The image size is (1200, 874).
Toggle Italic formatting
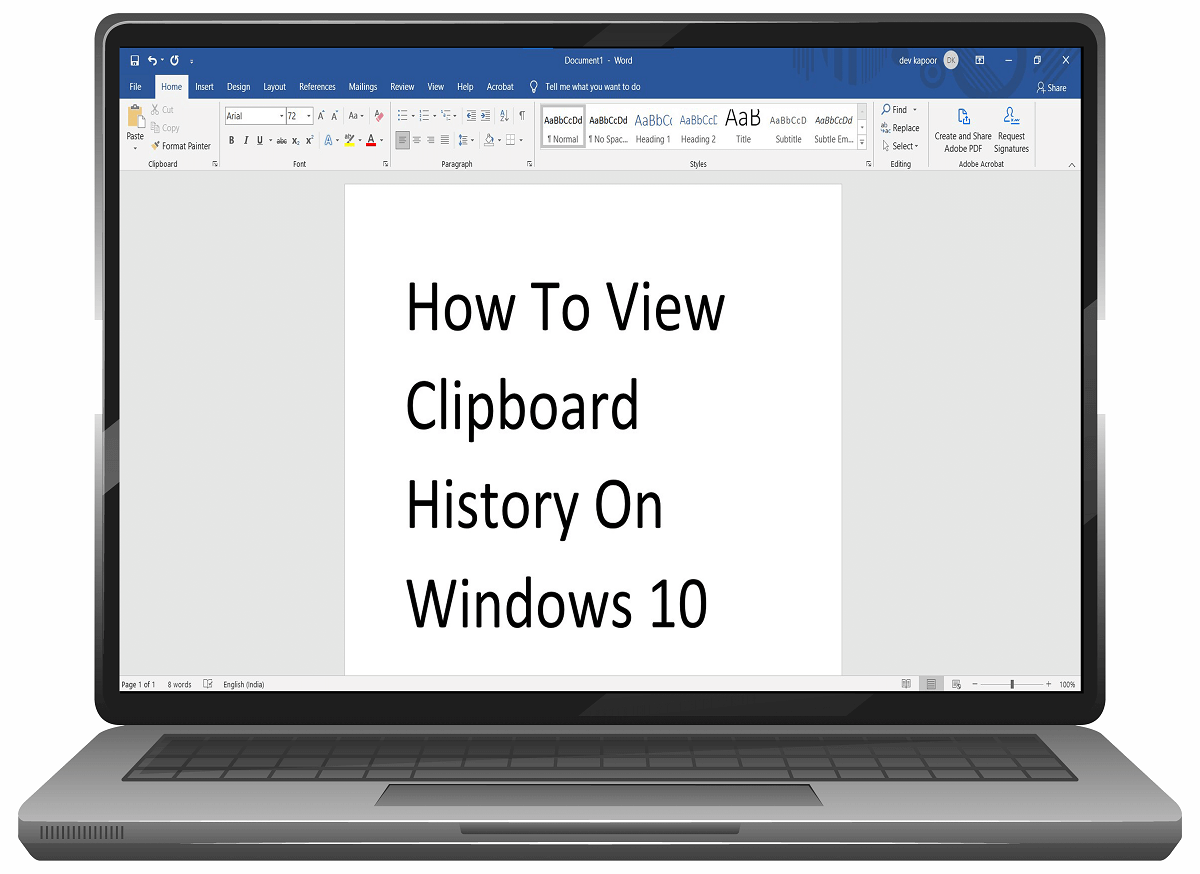[245, 140]
